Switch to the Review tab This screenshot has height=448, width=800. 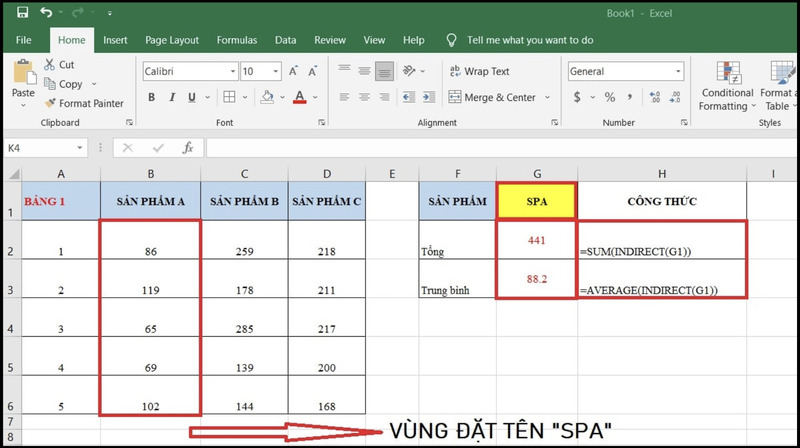click(330, 40)
